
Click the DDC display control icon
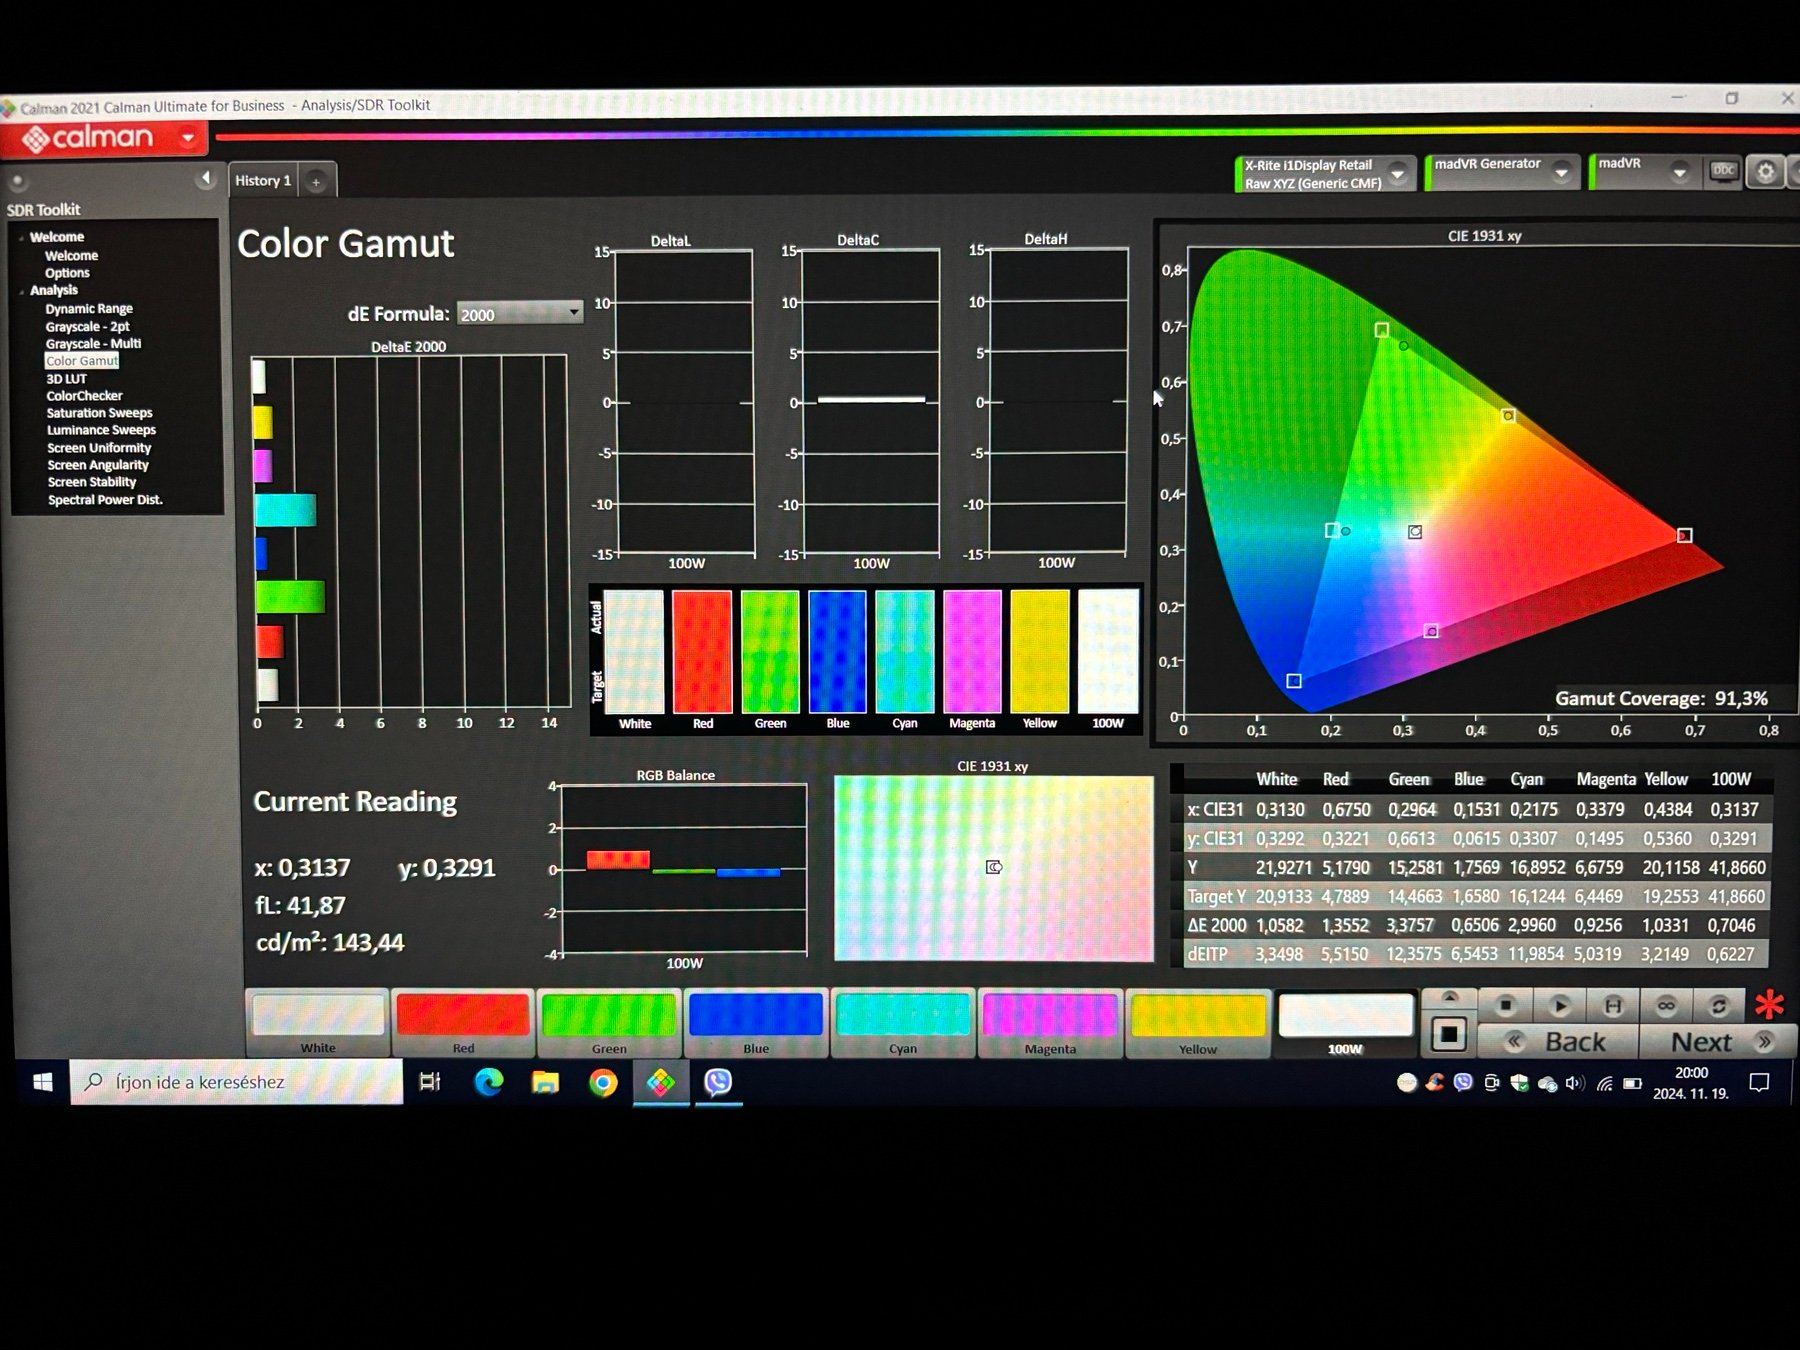1723,172
